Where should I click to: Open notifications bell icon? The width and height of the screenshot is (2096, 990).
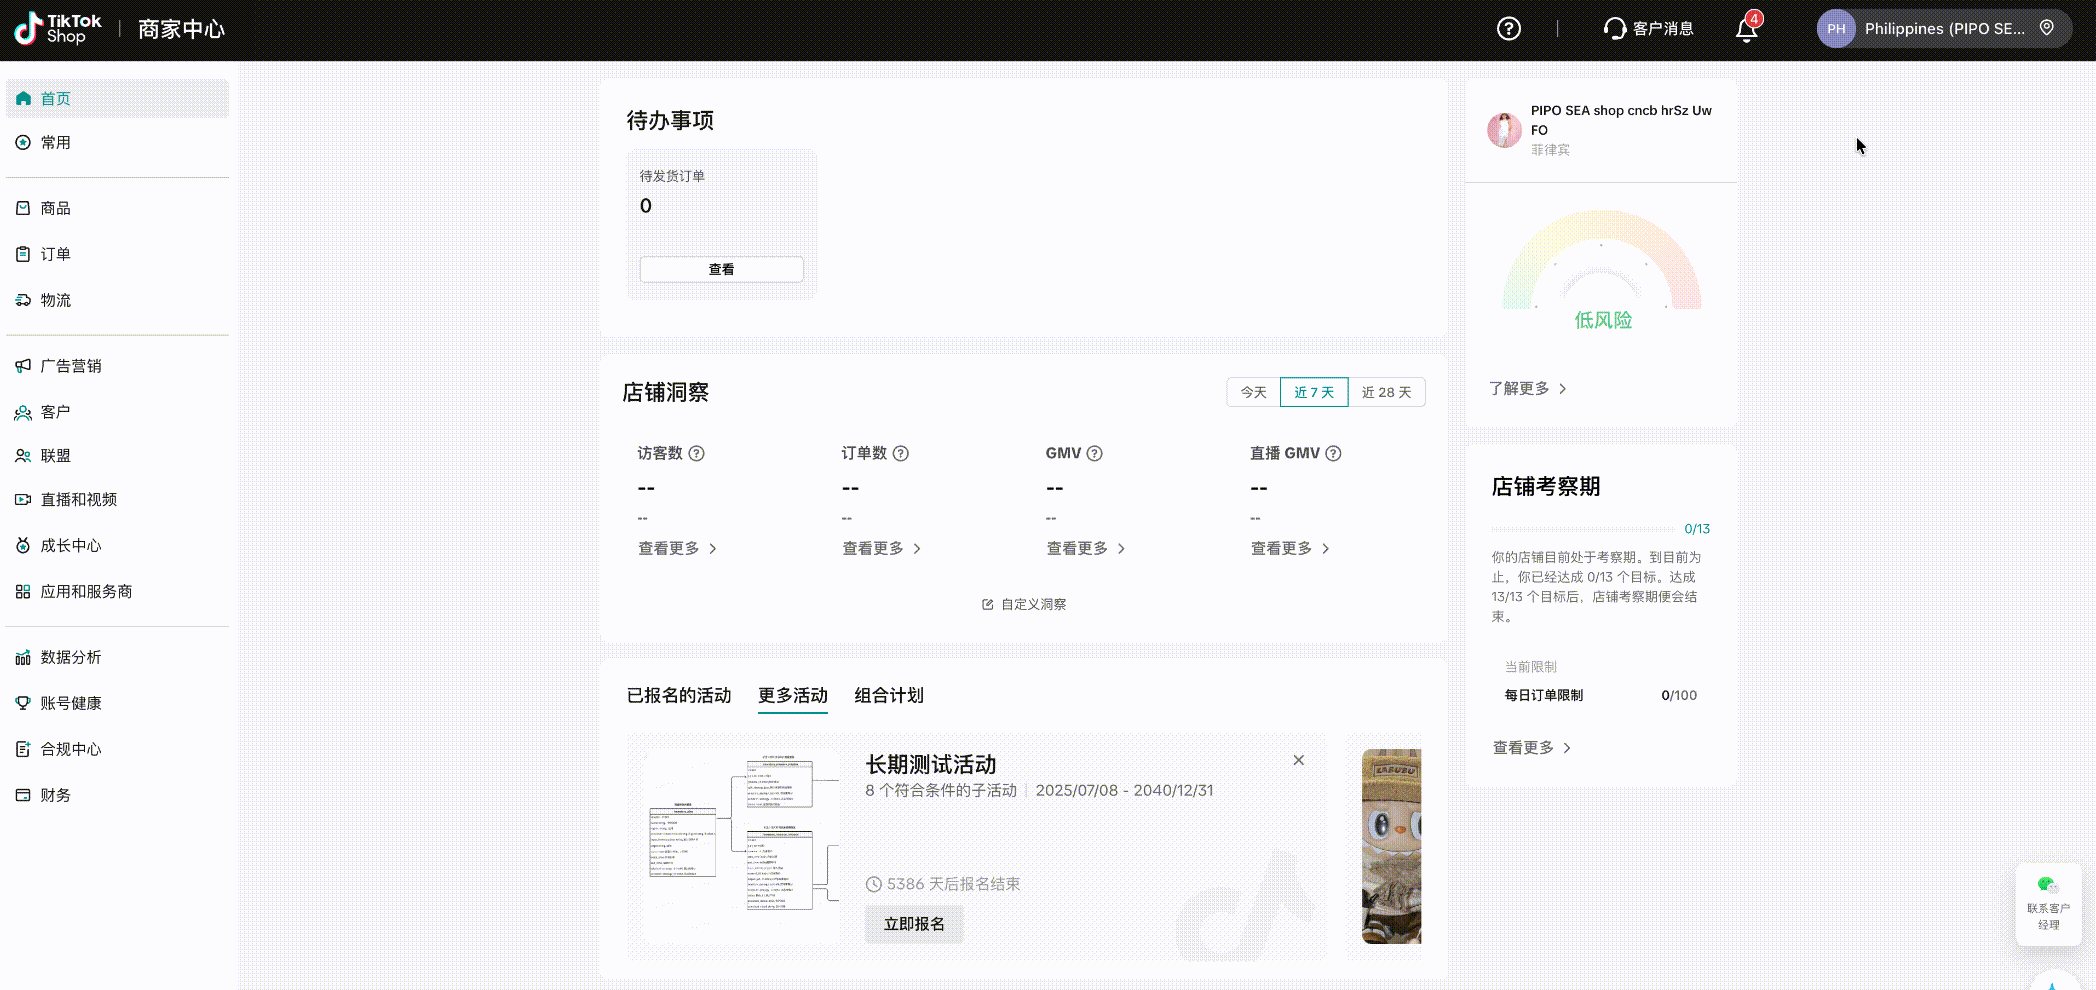click(x=1746, y=29)
